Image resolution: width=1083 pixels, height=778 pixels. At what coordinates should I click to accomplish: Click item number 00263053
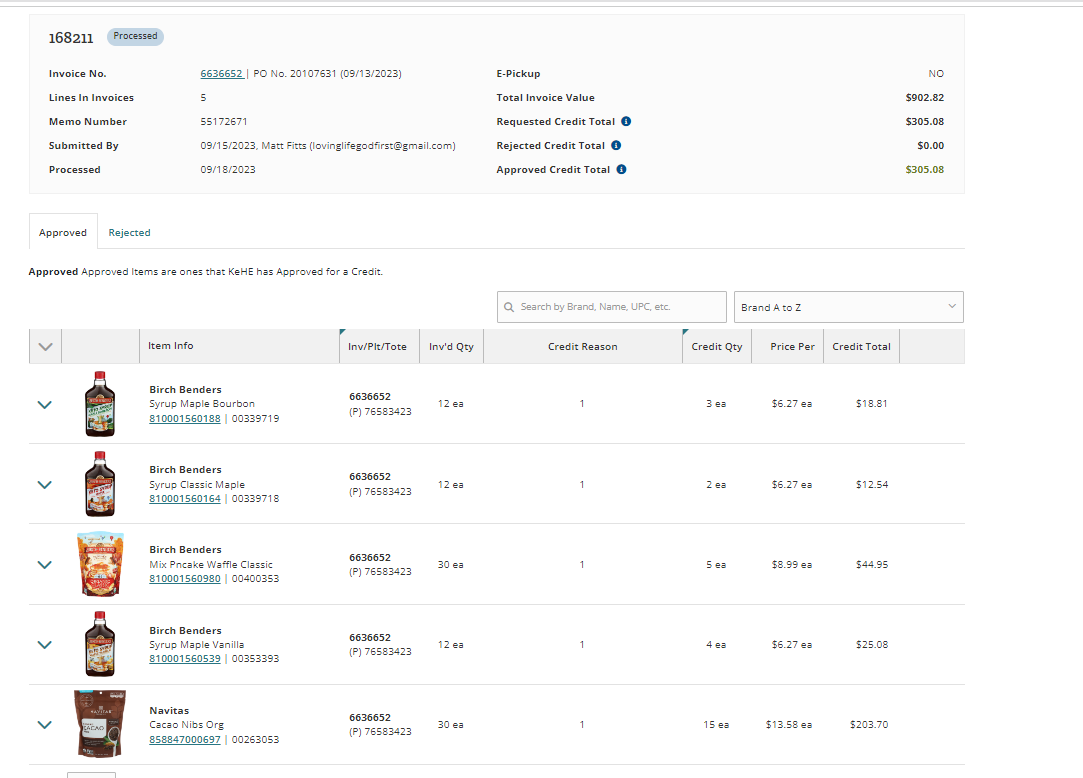pos(256,739)
